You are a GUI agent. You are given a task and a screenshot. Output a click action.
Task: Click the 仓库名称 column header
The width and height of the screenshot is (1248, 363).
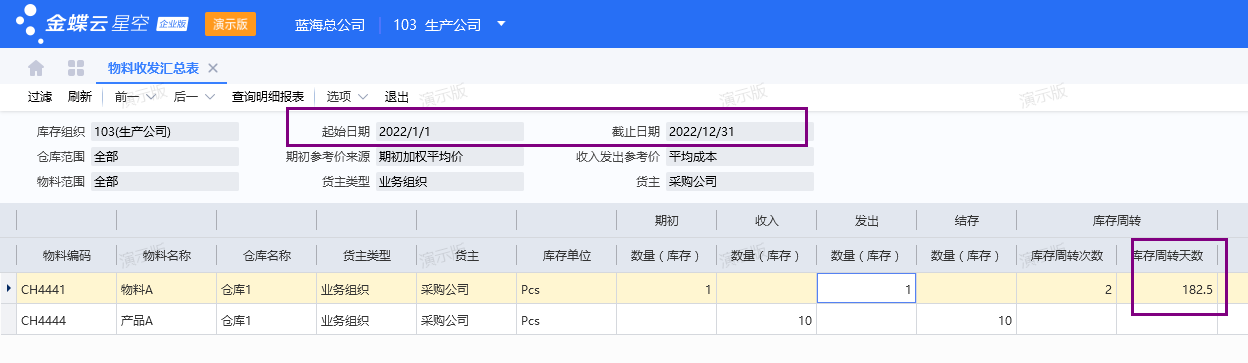point(267,255)
